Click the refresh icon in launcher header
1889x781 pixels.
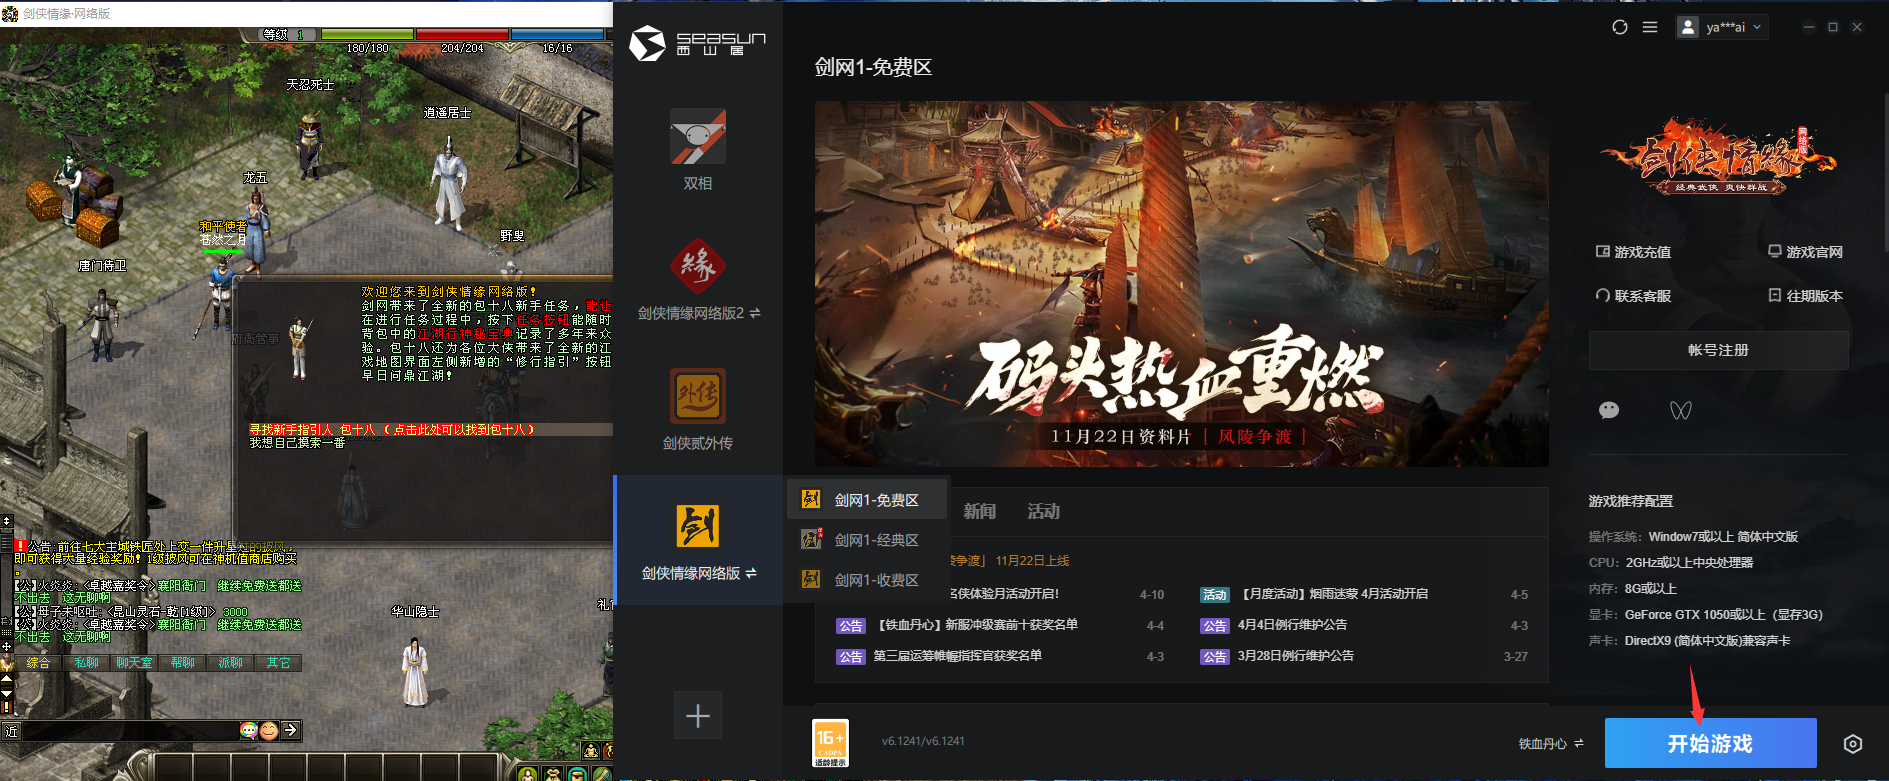(1620, 27)
